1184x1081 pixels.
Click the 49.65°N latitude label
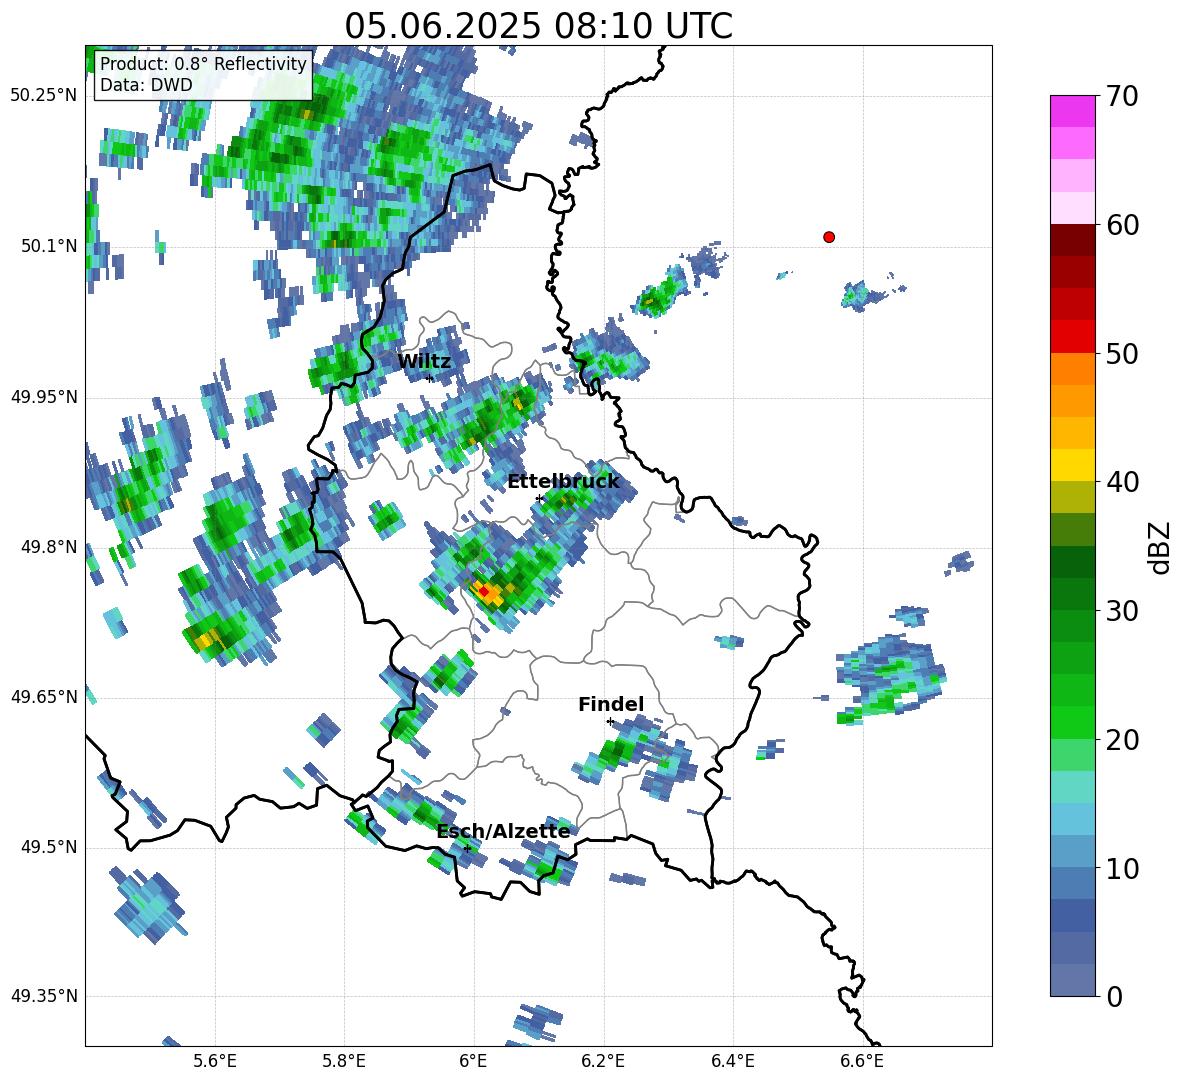[44, 696]
